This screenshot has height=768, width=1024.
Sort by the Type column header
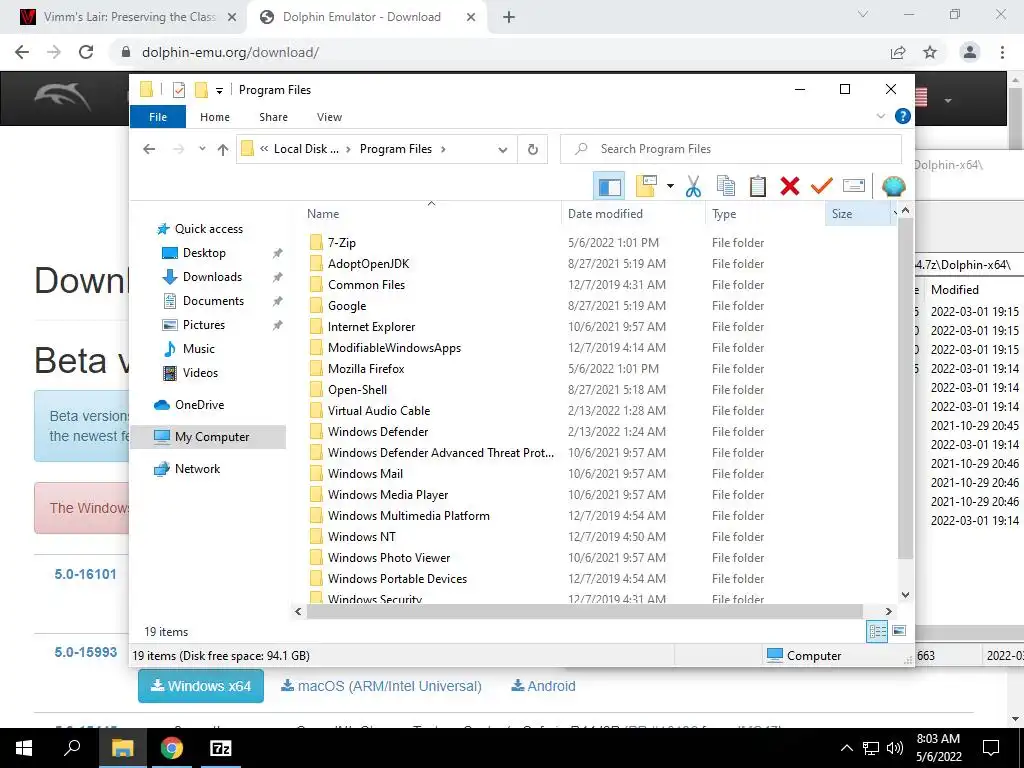pos(765,214)
